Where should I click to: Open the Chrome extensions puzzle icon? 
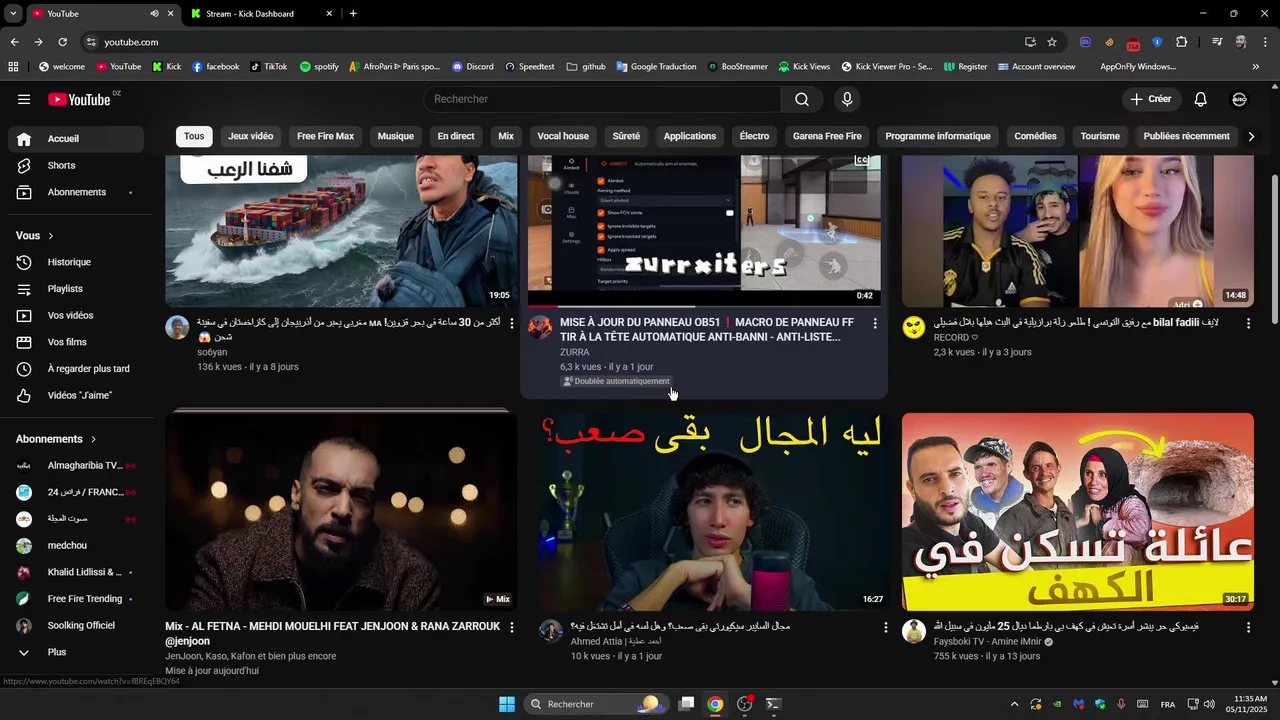1181,42
